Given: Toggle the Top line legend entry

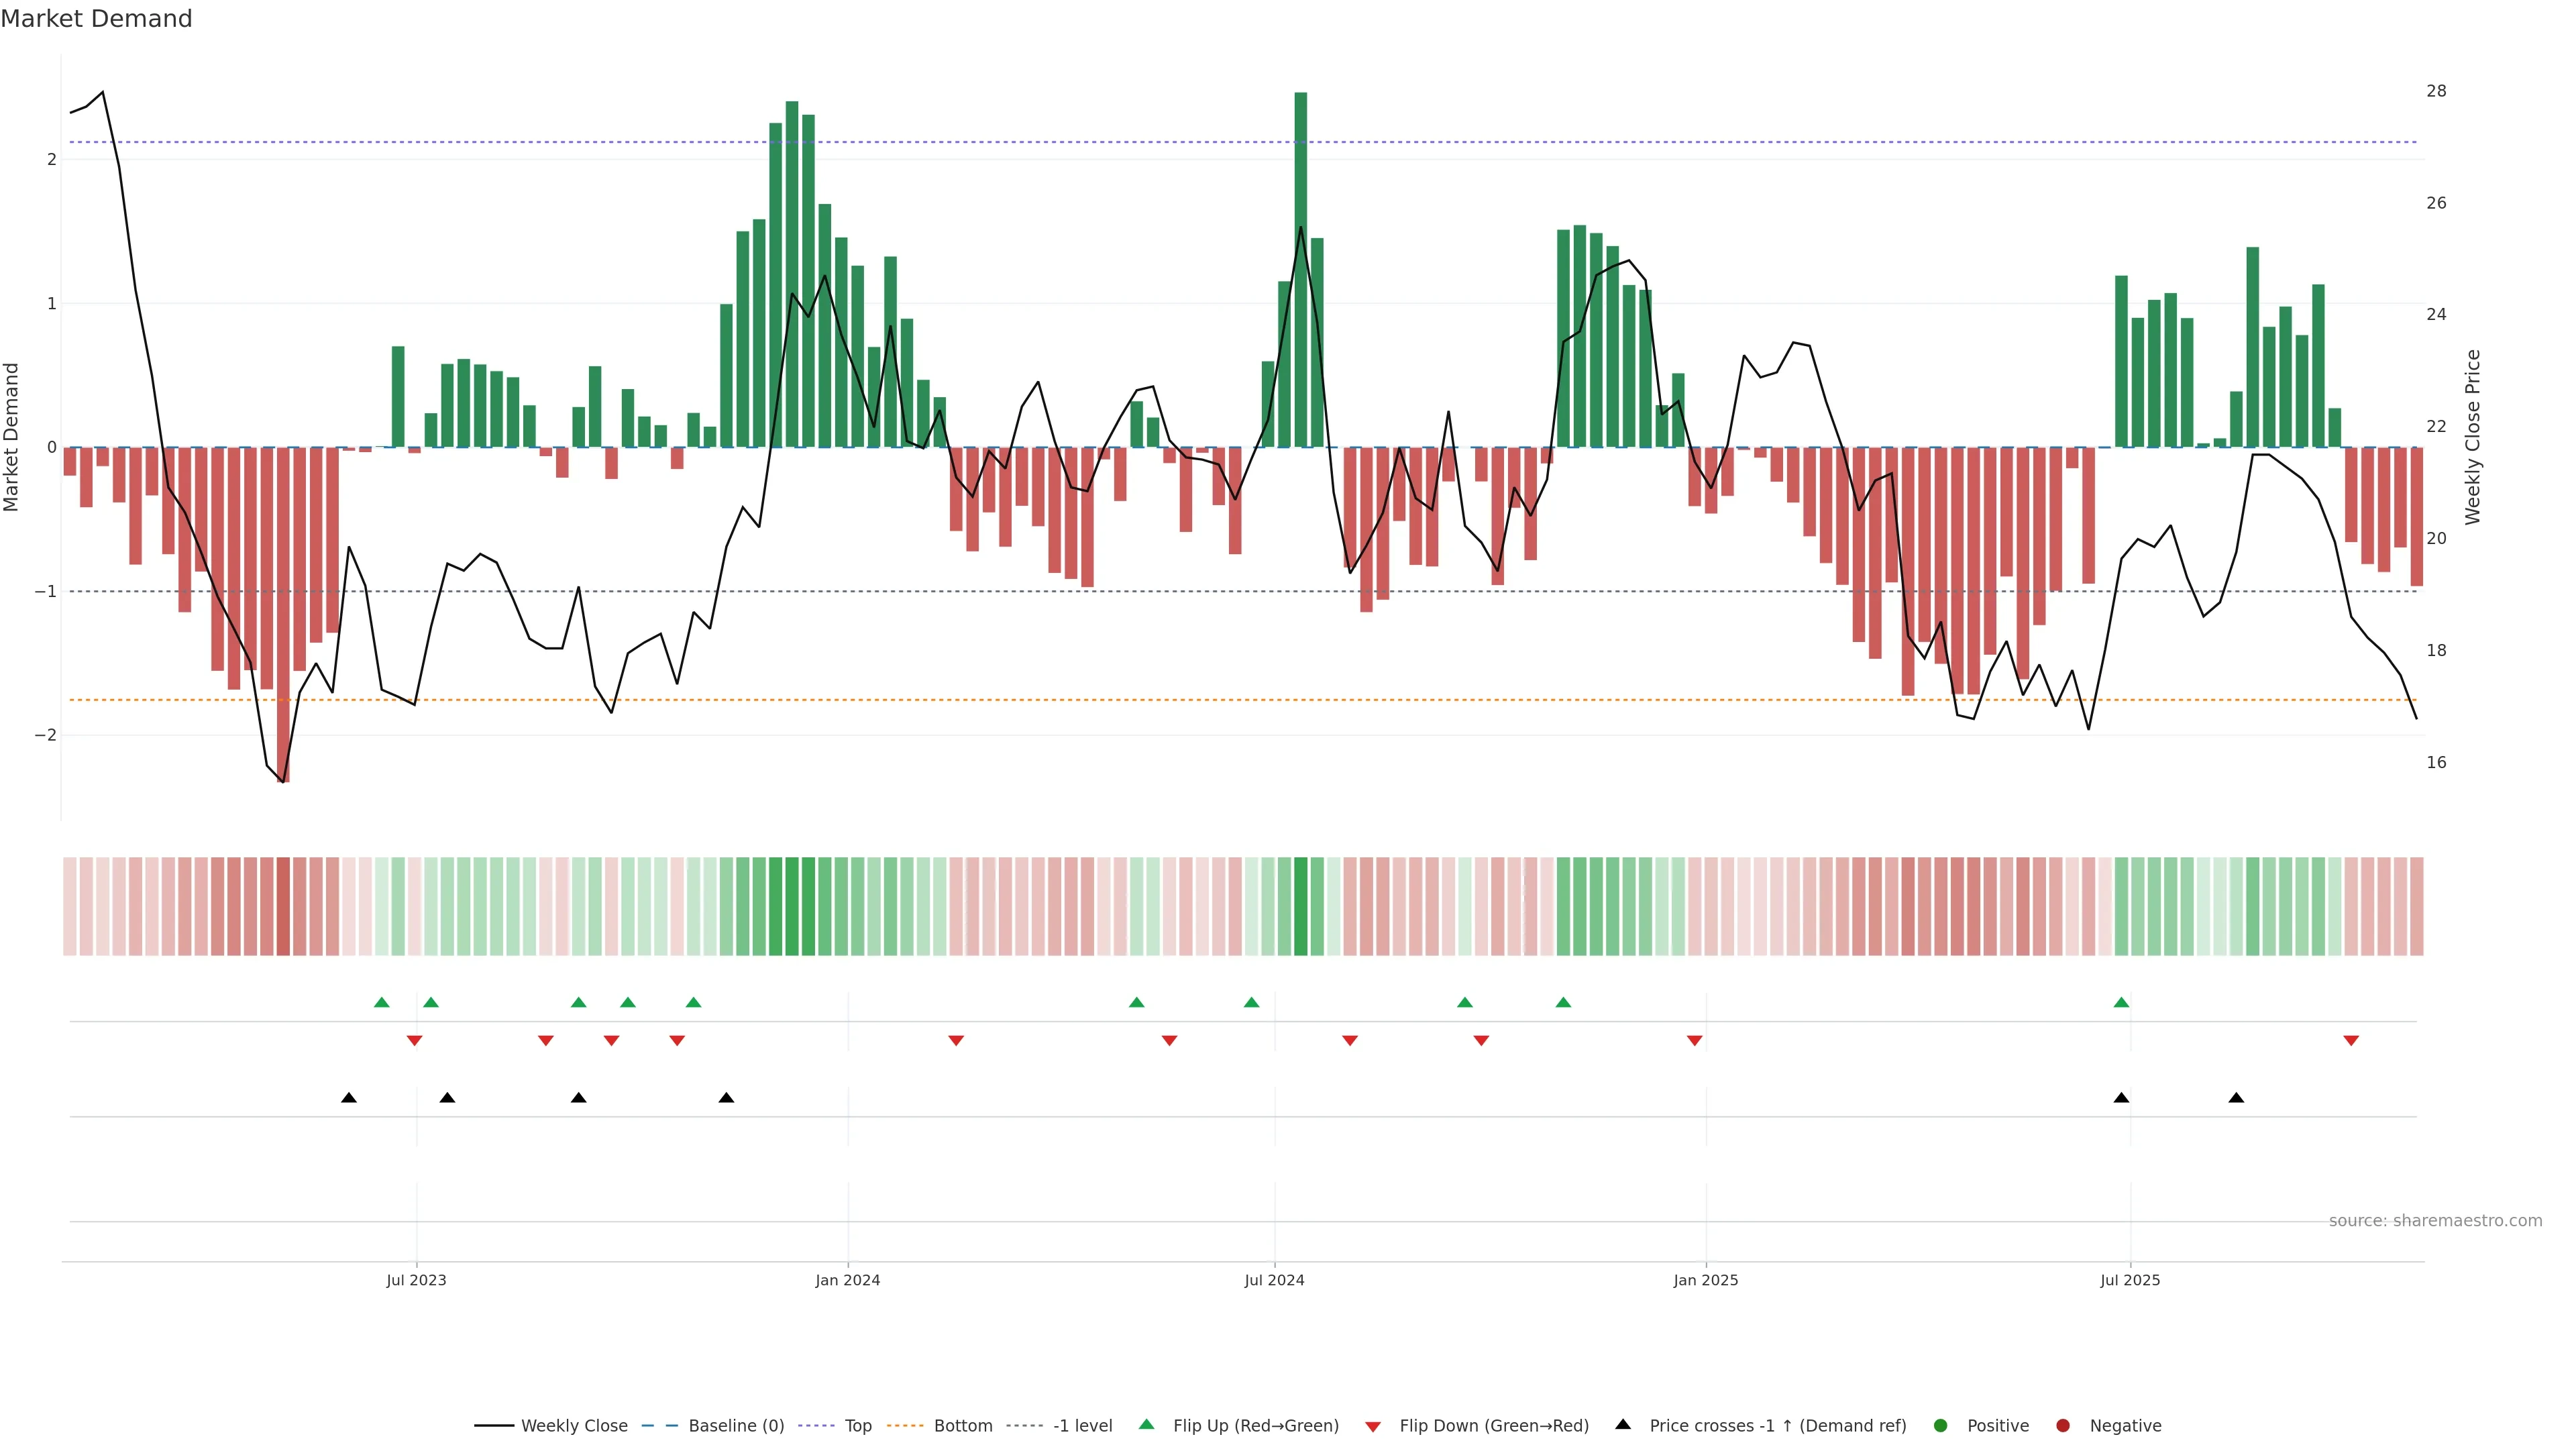Looking at the screenshot, I should (857, 1426).
